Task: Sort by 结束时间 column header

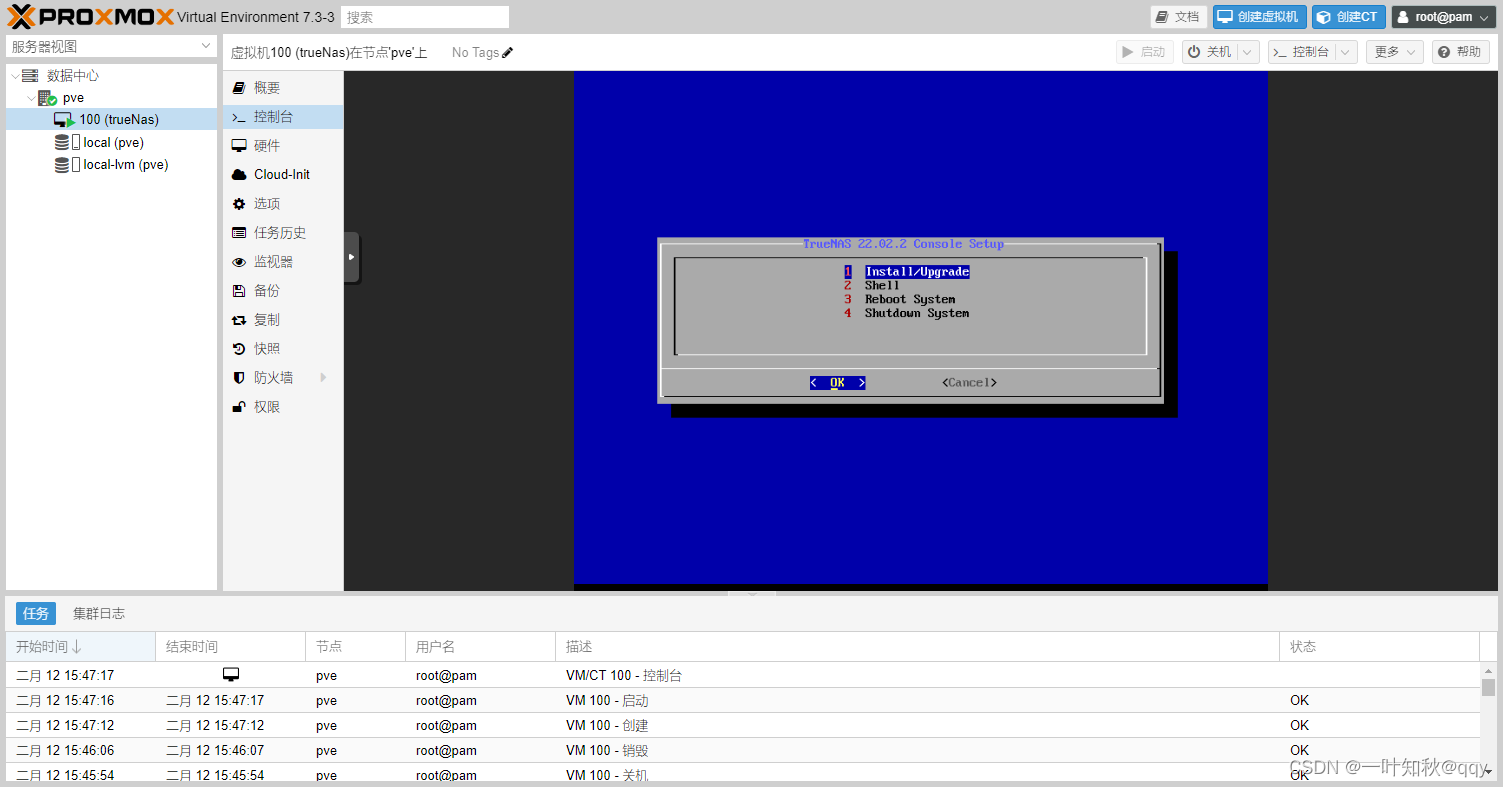Action: (x=230, y=647)
